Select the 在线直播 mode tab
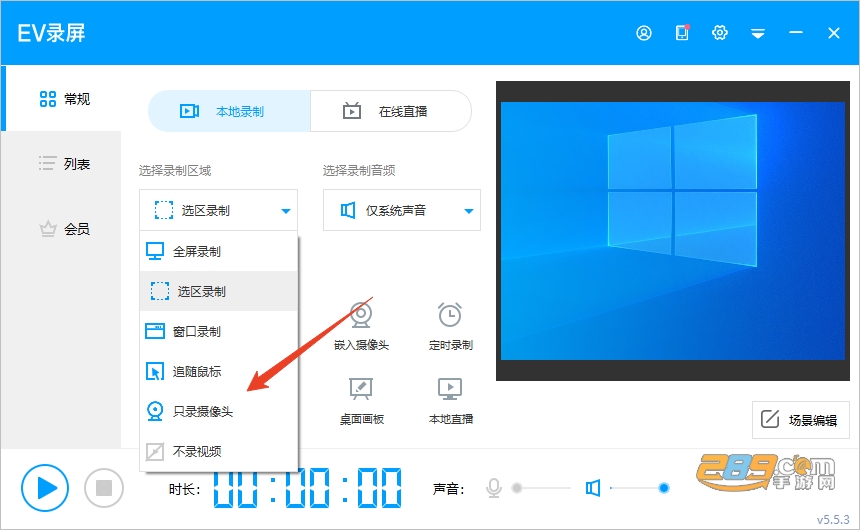 pyautogui.click(x=391, y=111)
